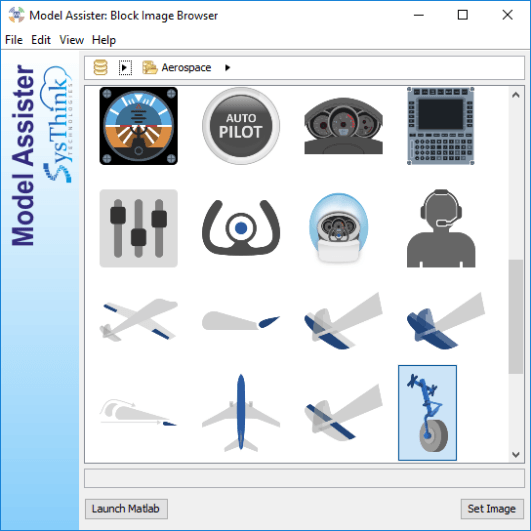Click the Aerospace folder icon

click(x=150, y=67)
